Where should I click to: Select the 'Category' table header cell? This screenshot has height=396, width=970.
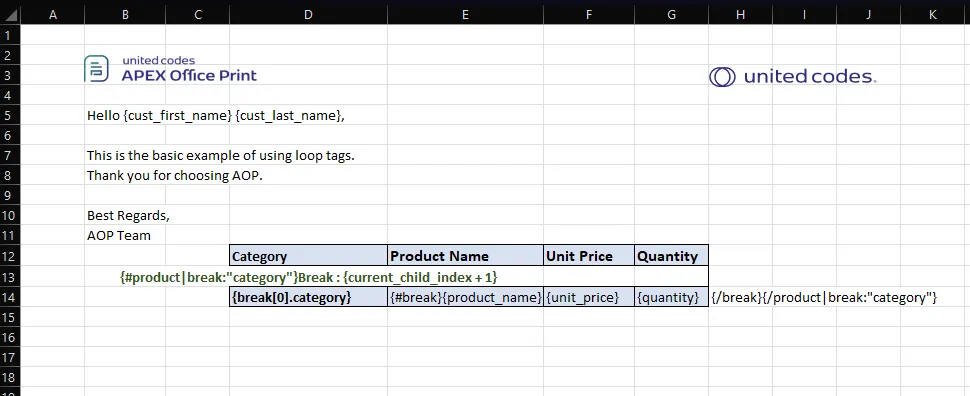[308, 256]
